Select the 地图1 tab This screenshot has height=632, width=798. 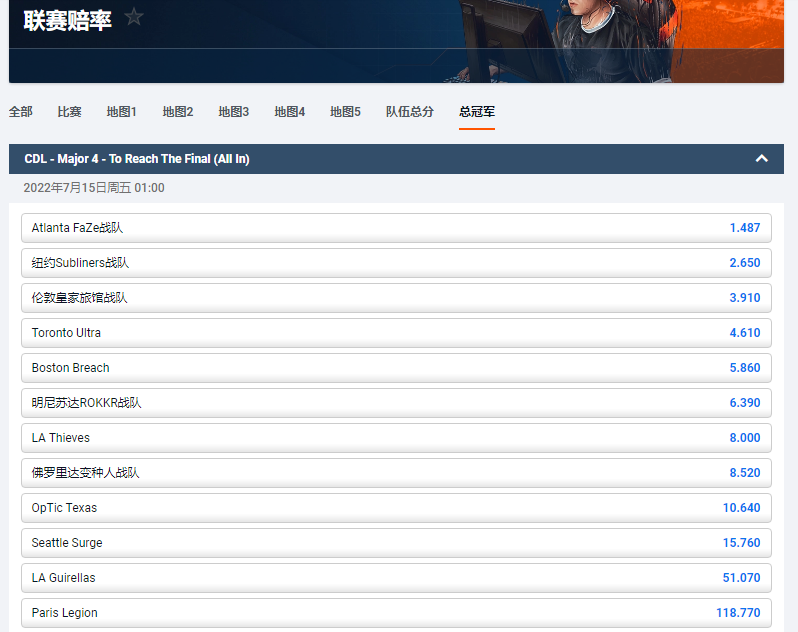pyautogui.click(x=122, y=112)
